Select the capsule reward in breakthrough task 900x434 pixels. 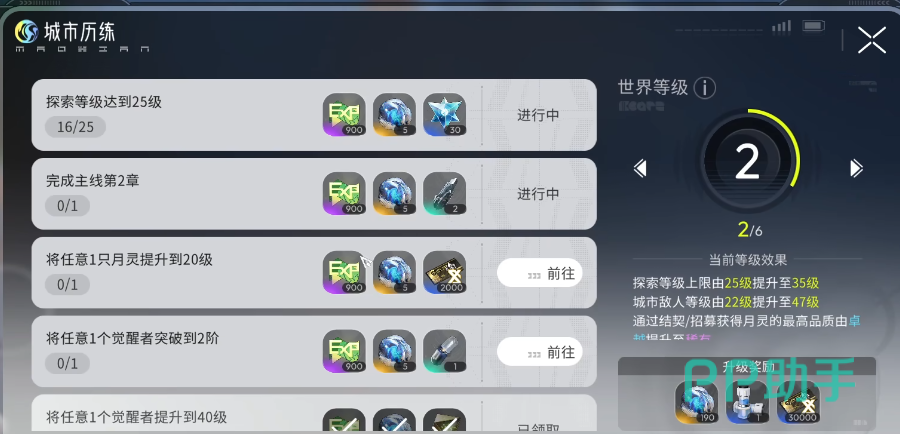coord(445,351)
